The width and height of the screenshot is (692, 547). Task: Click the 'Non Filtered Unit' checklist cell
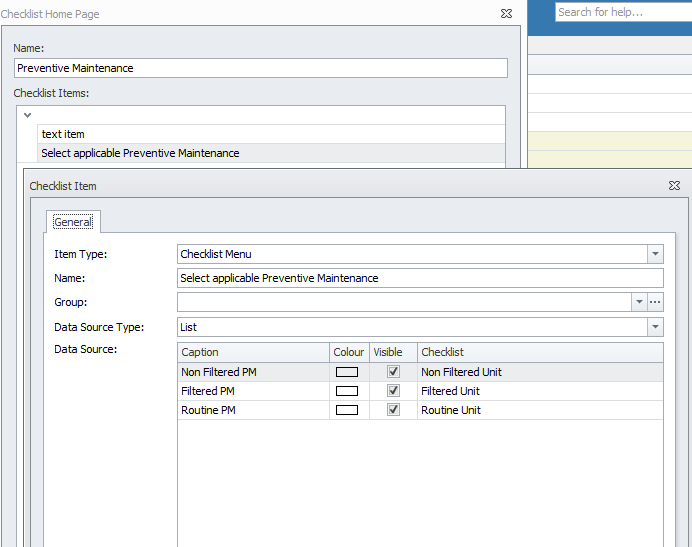tap(540, 372)
